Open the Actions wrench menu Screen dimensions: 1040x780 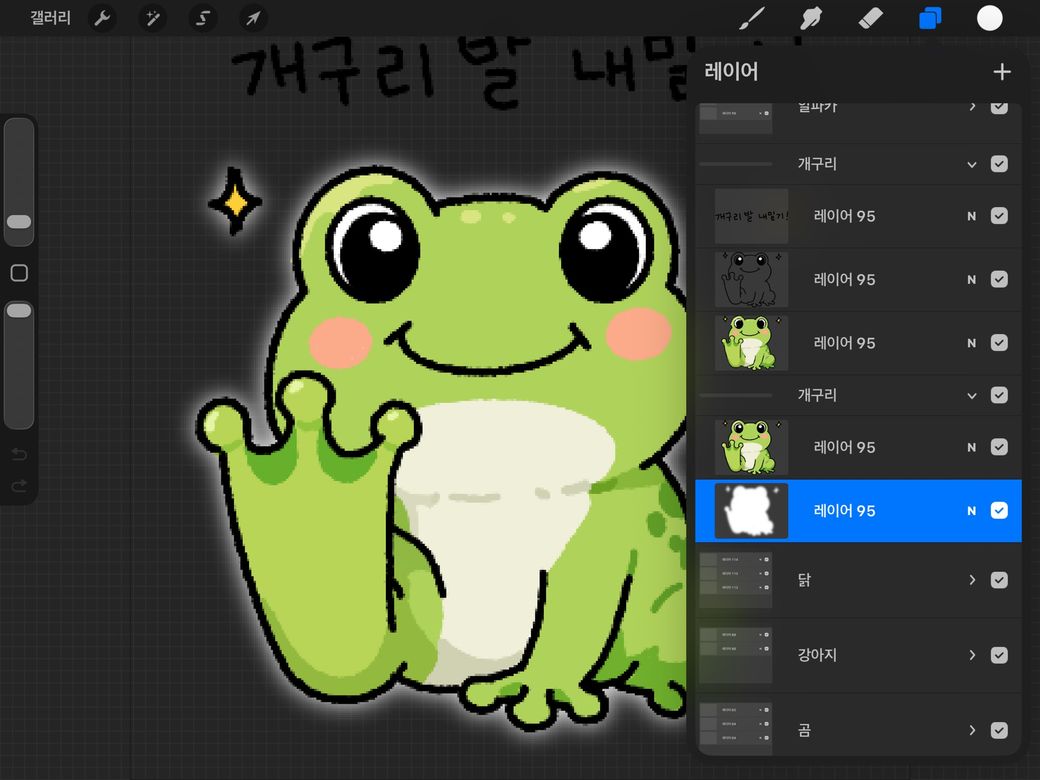click(x=101, y=18)
